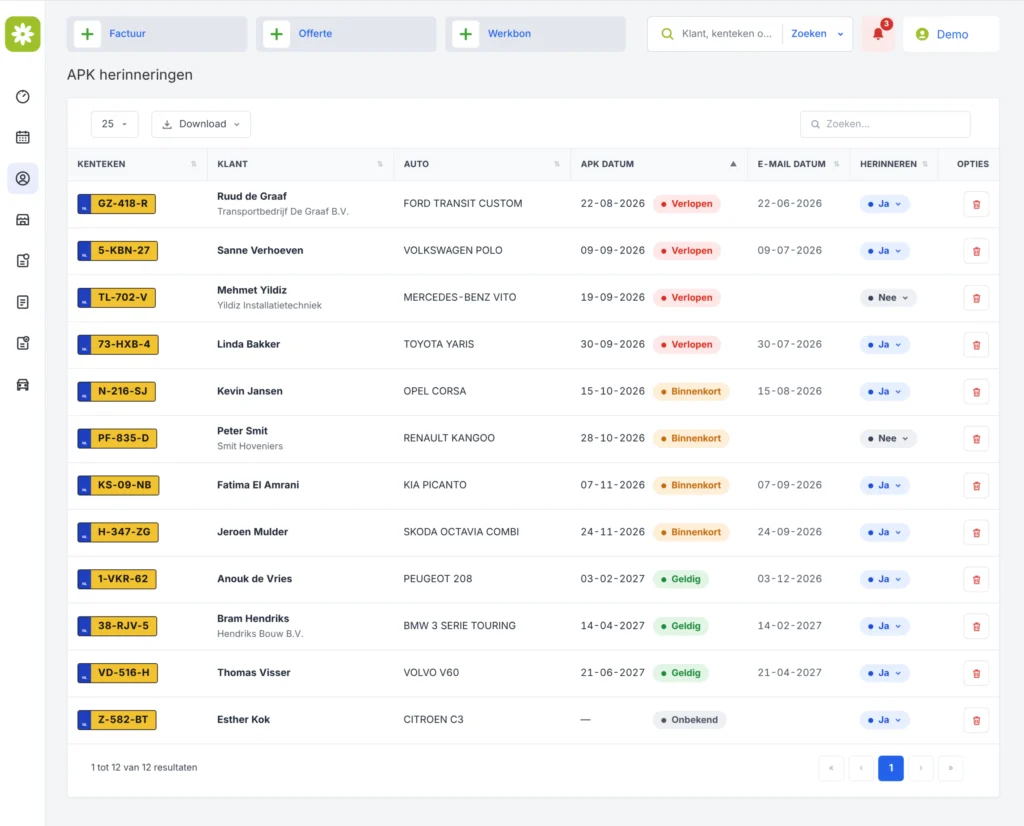Open the Nee reminder dropdown for Peter Smit
The height and width of the screenshot is (826, 1024).
(888, 438)
